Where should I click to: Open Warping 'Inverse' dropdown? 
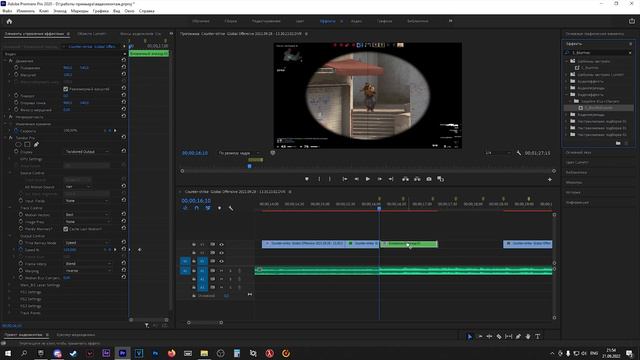(87, 271)
